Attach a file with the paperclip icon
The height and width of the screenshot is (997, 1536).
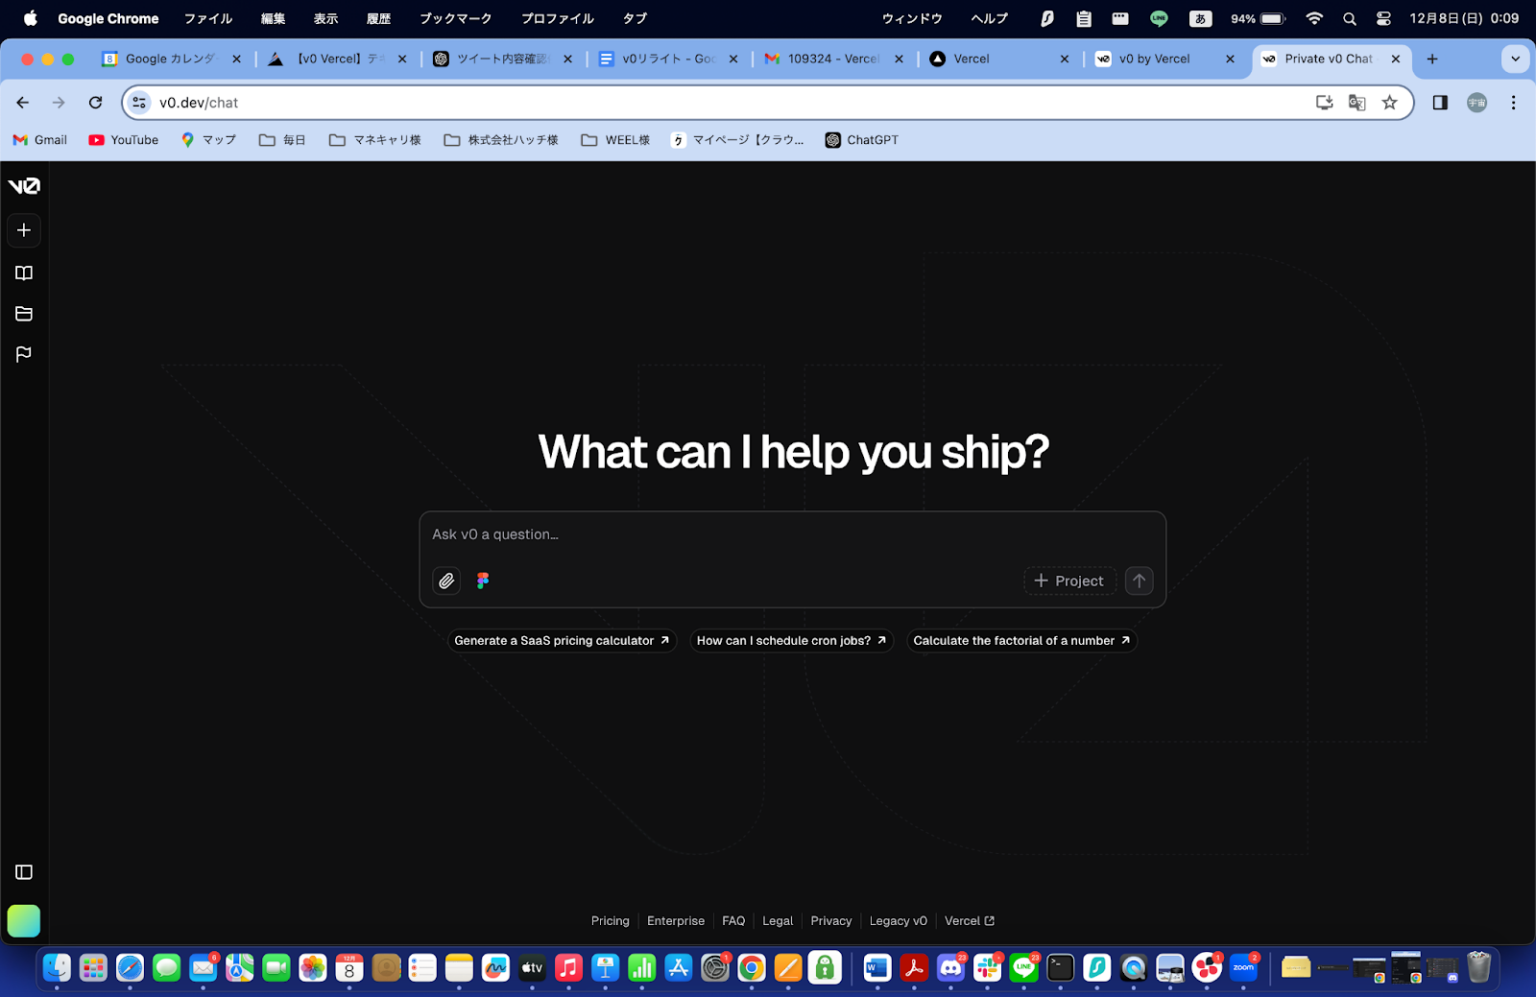tap(446, 580)
